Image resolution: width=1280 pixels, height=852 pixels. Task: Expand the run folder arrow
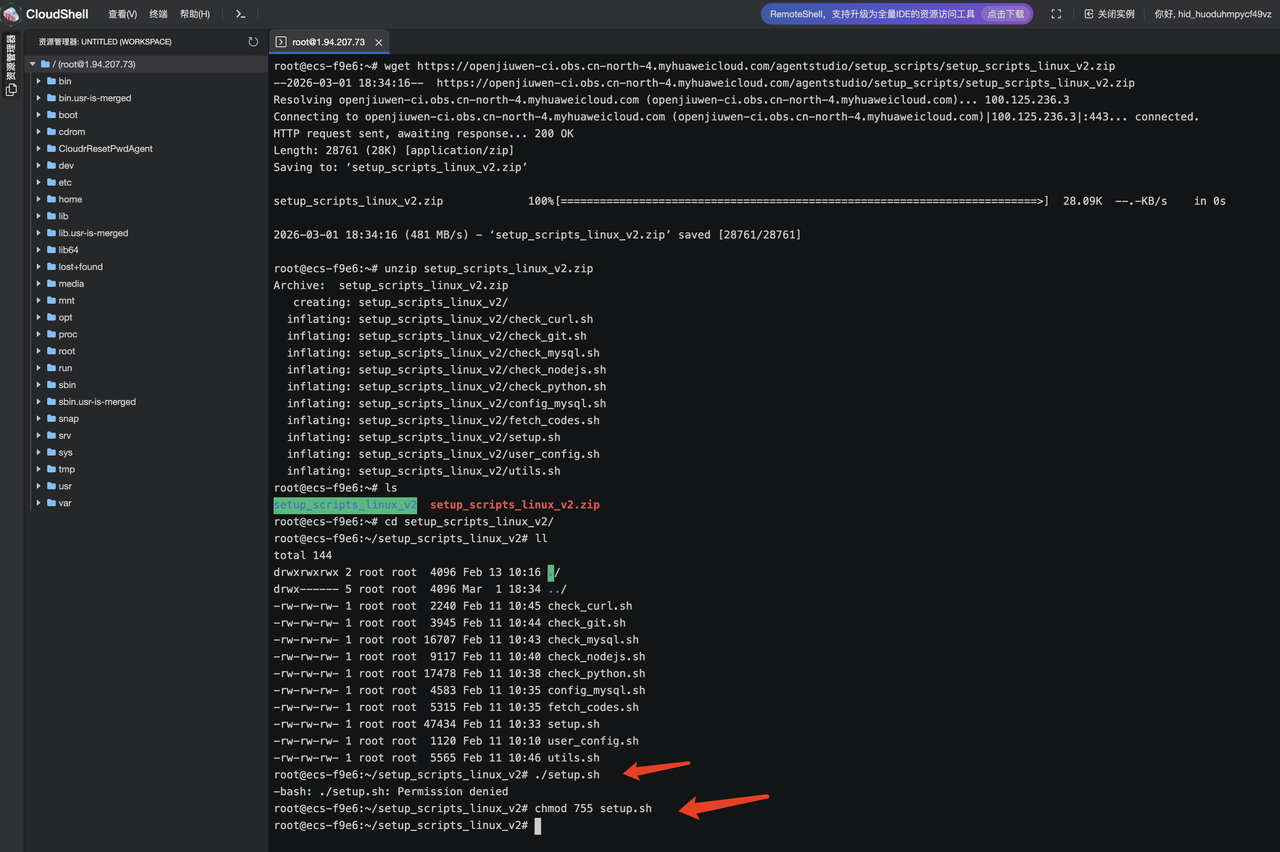pos(38,368)
